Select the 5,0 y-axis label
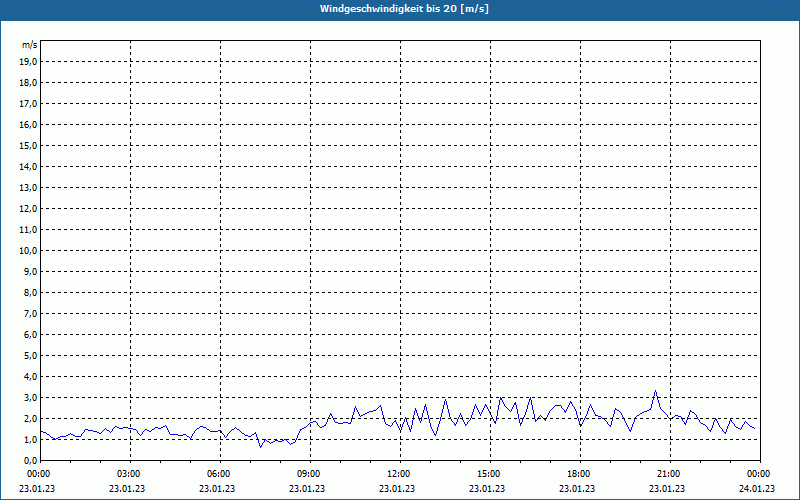Screen dimensions: 800x500 [x=31, y=355]
